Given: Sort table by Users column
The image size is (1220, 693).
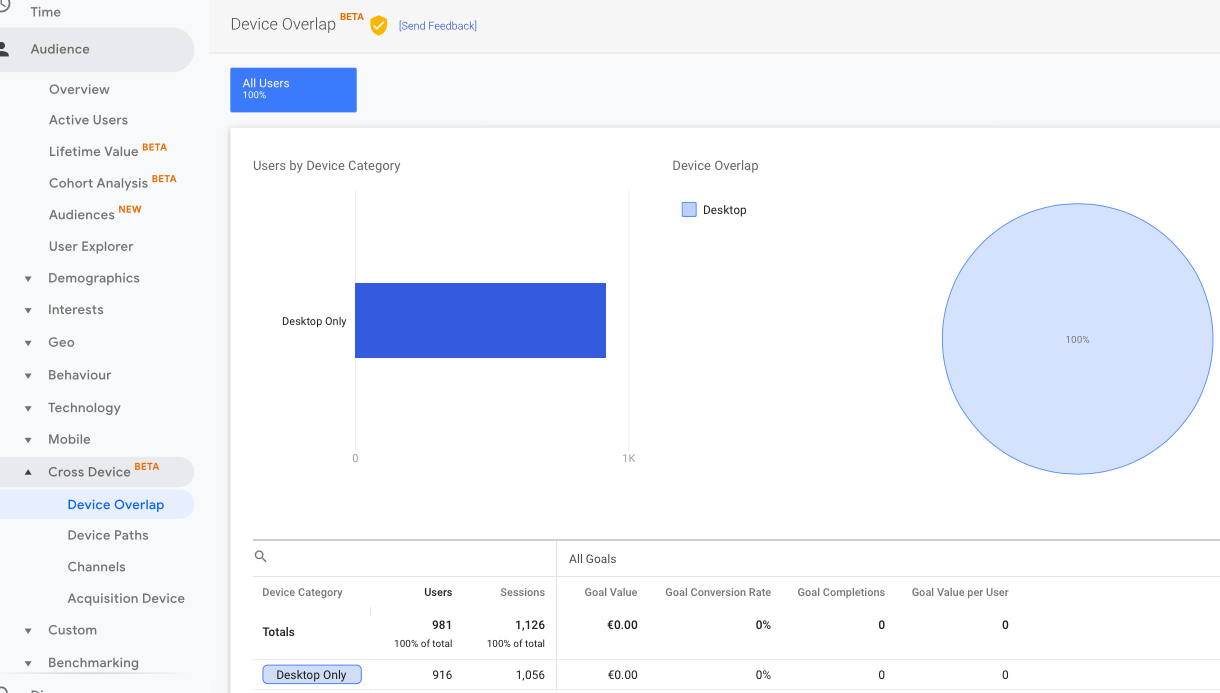Looking at the screenshot, I should (438, 592).
